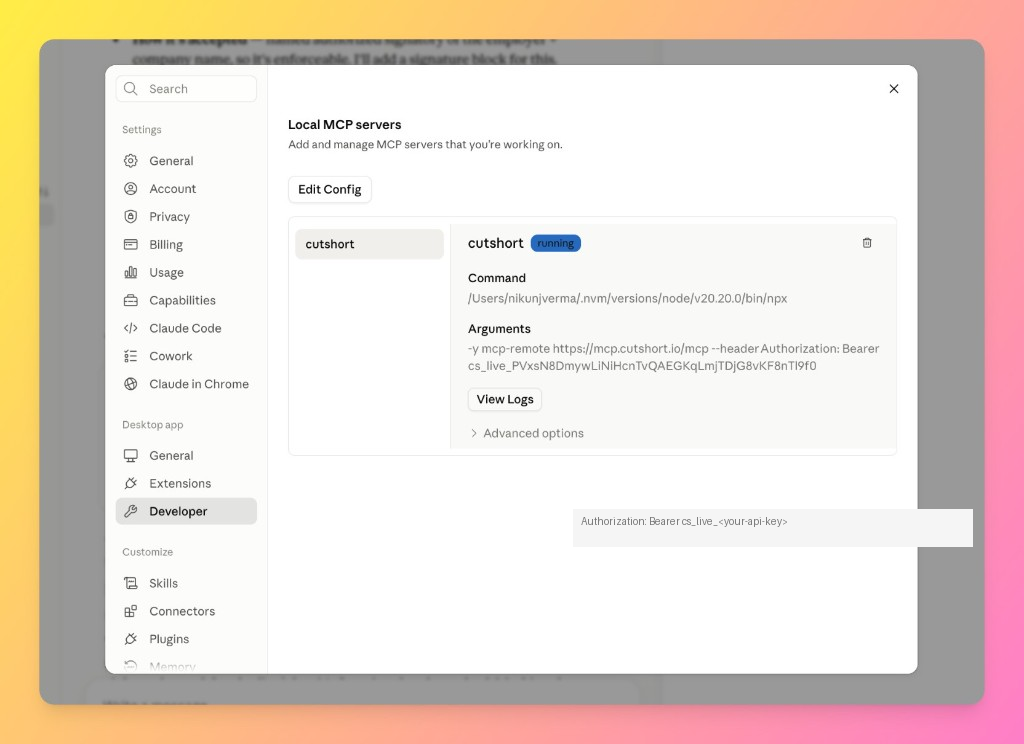The height and width of the screenshot is (744, 1024).
Task: Click the Command label
Action: 497,278
